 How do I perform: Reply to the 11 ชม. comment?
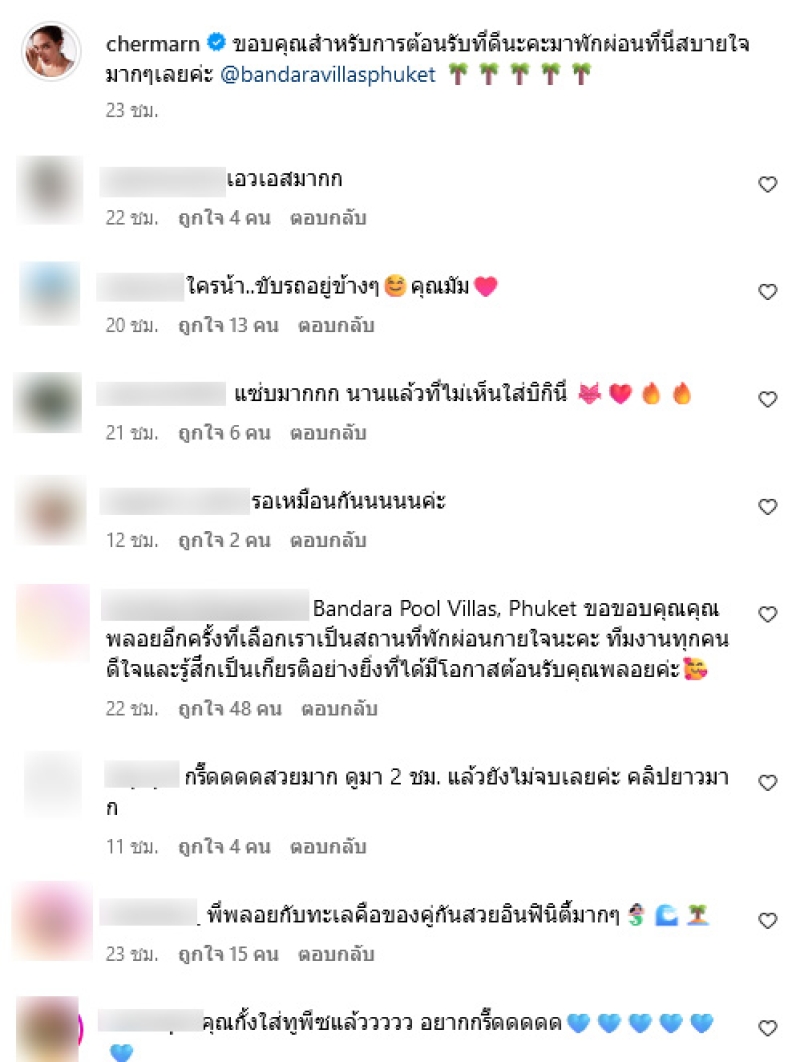pyautogui.click(x=328, y=847)
